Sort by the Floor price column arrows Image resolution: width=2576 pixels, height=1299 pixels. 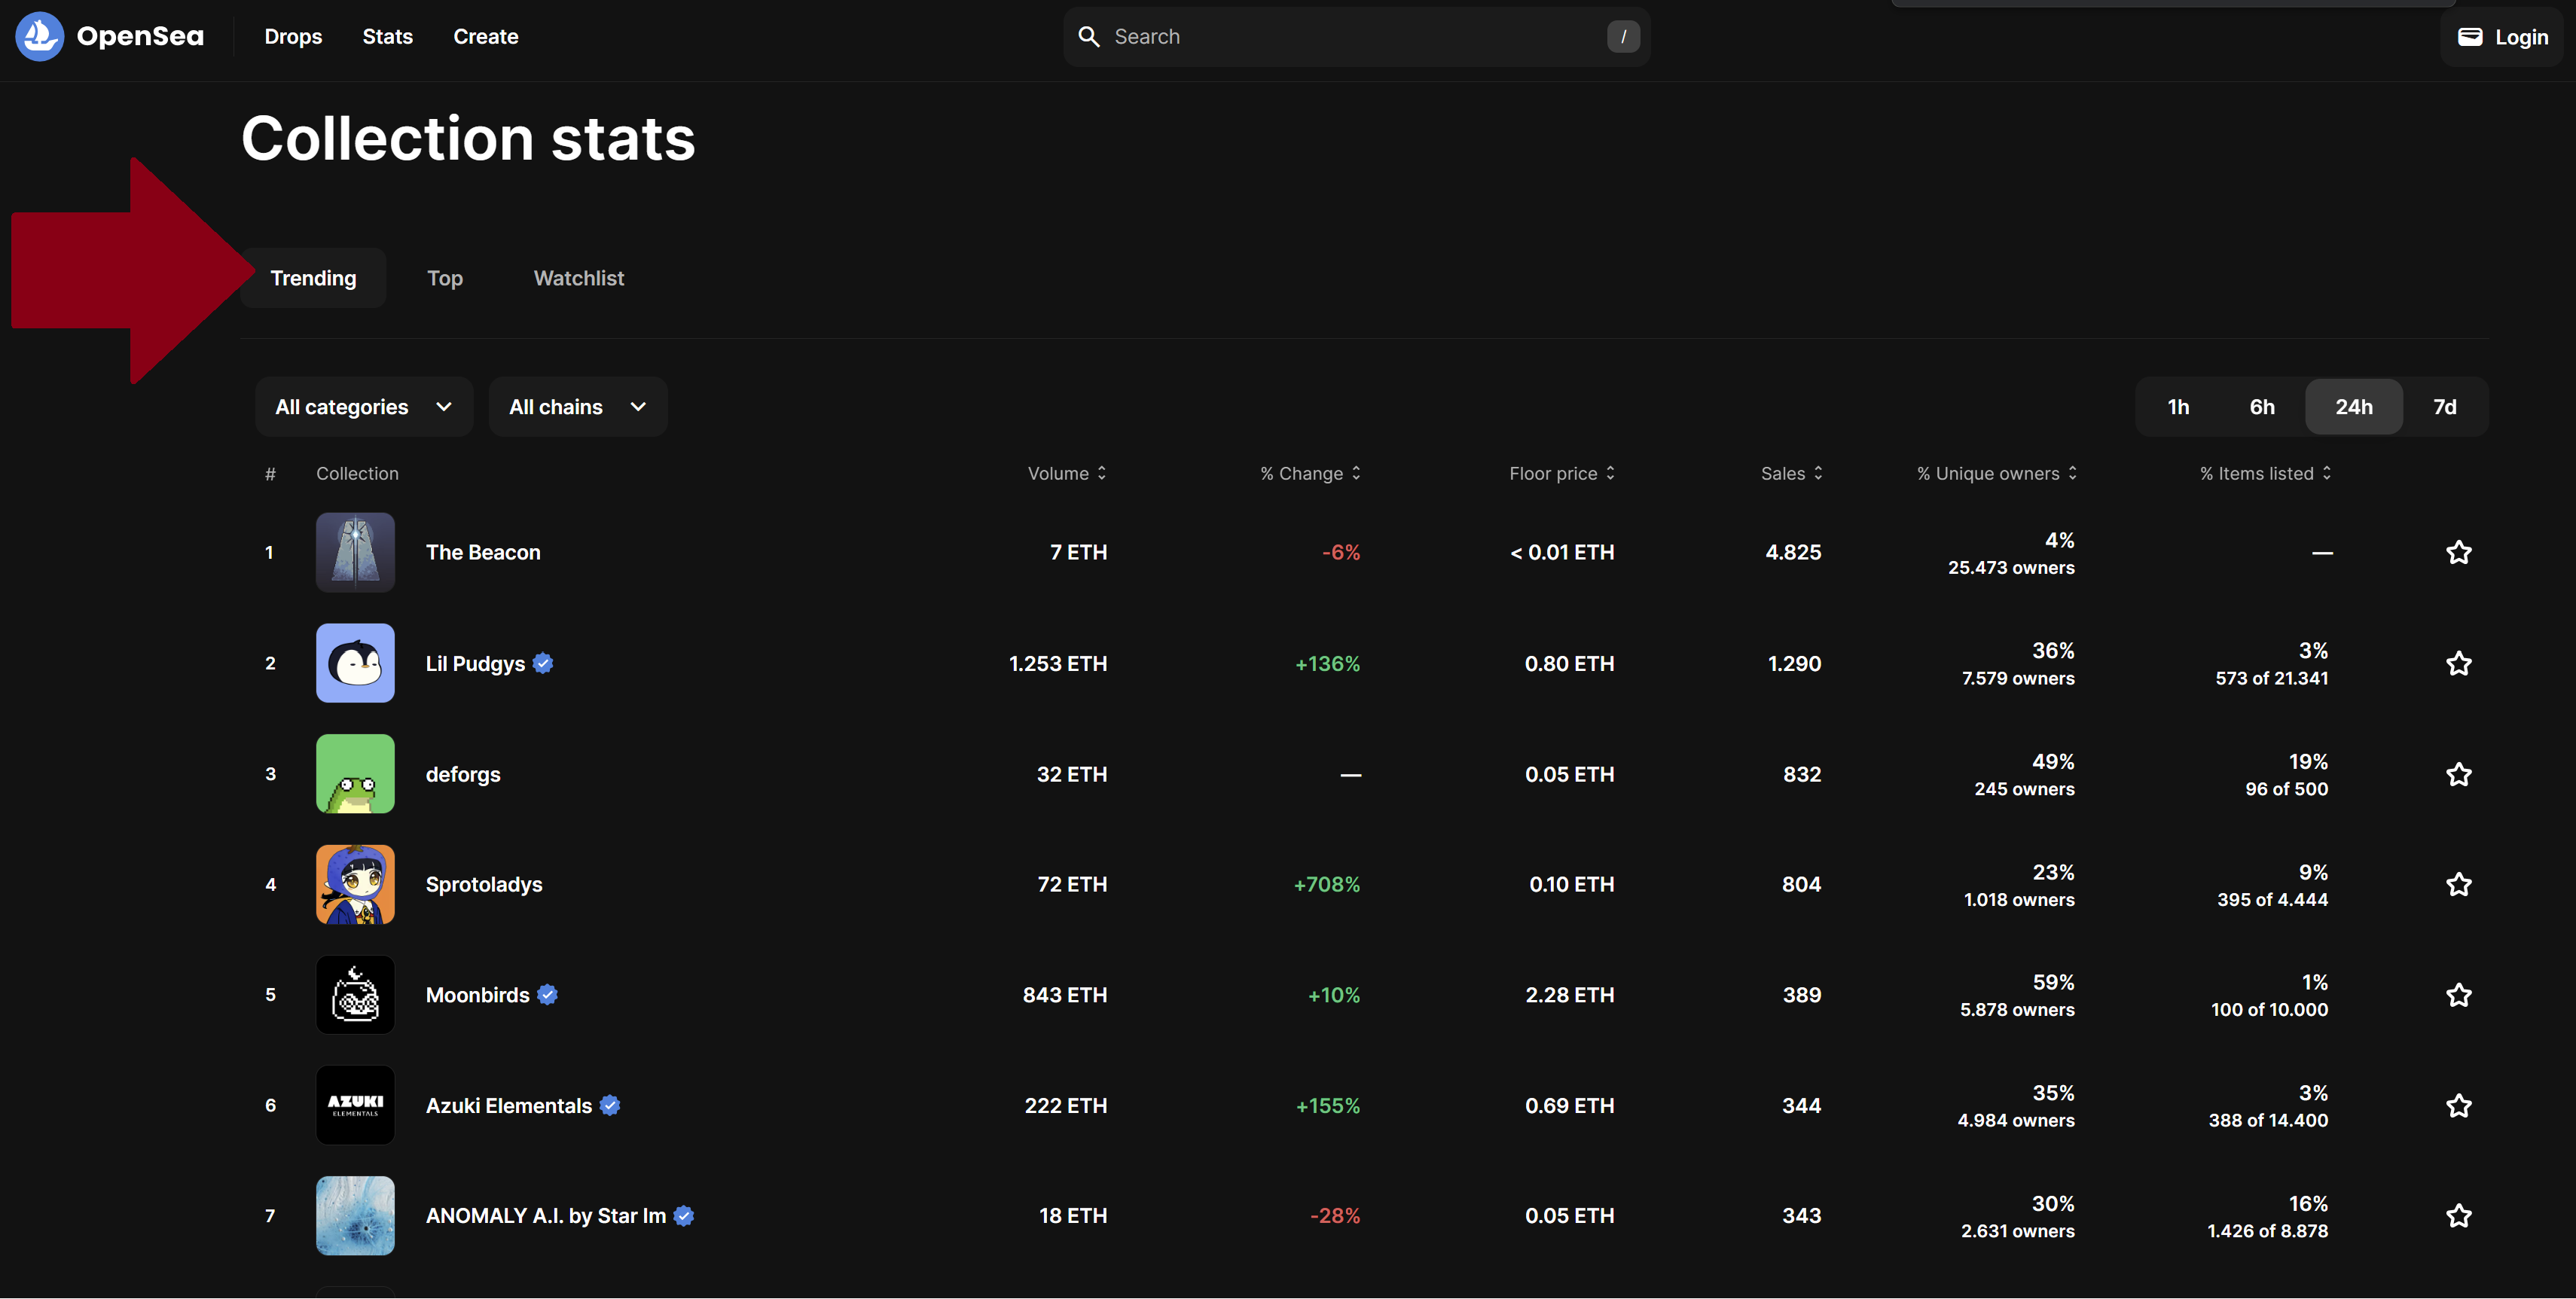[1610, 473]
